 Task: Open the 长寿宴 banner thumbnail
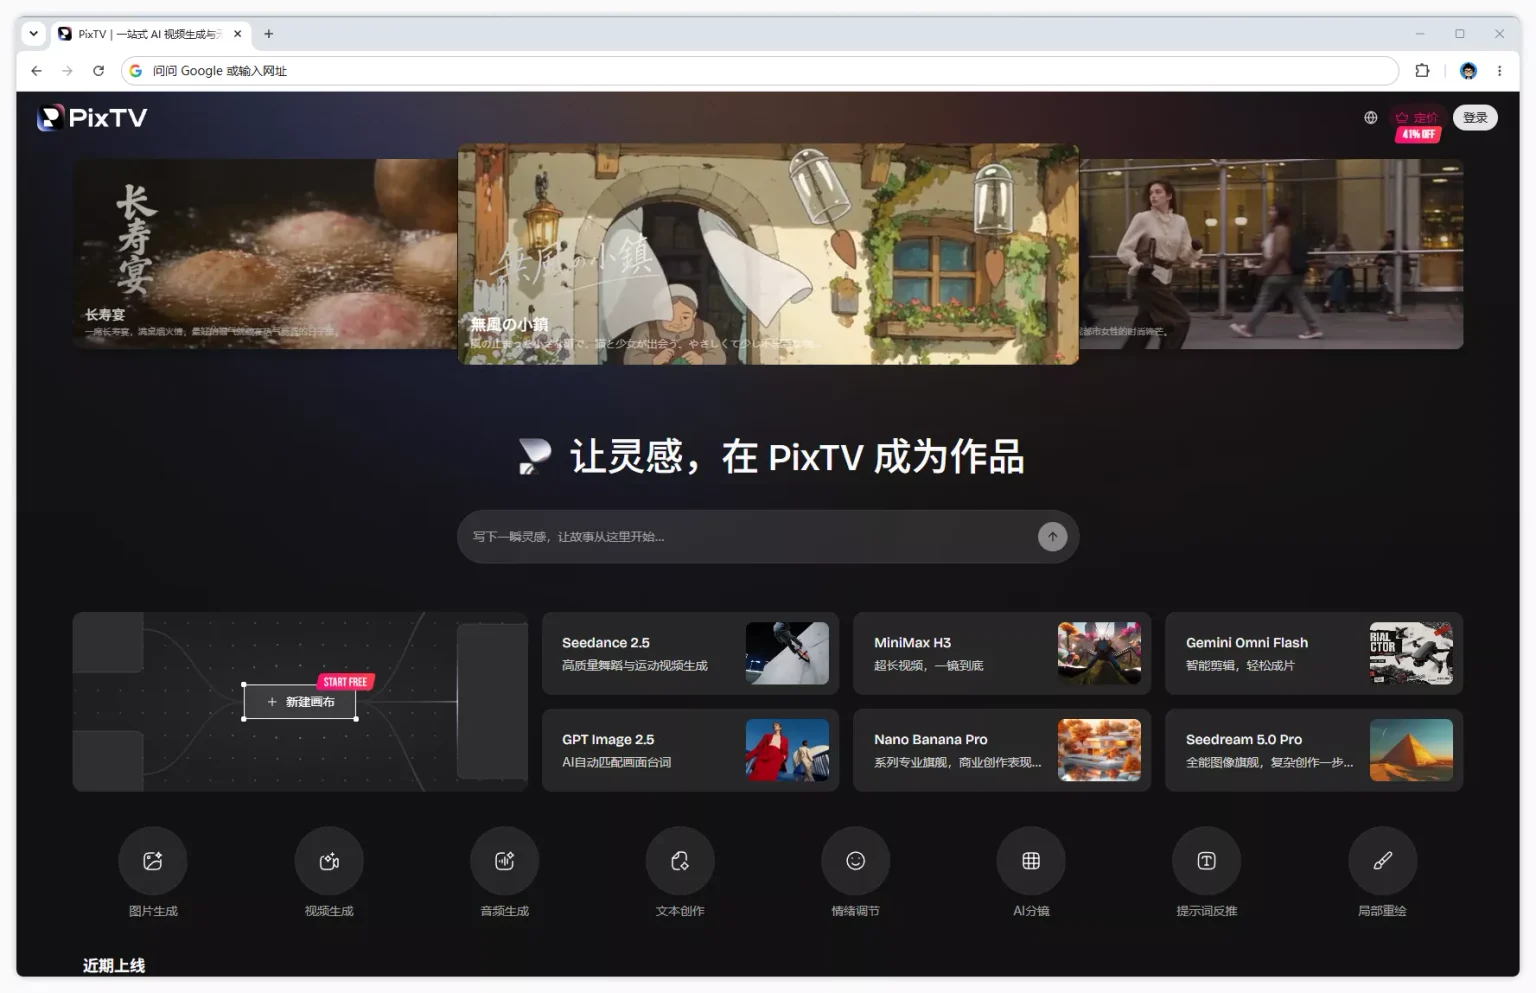point(265,254)
